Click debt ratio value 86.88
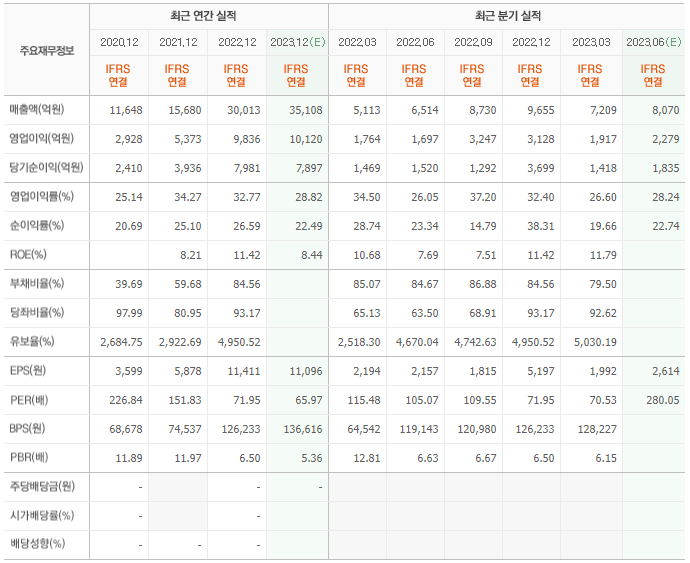 (x=483, y=284)
